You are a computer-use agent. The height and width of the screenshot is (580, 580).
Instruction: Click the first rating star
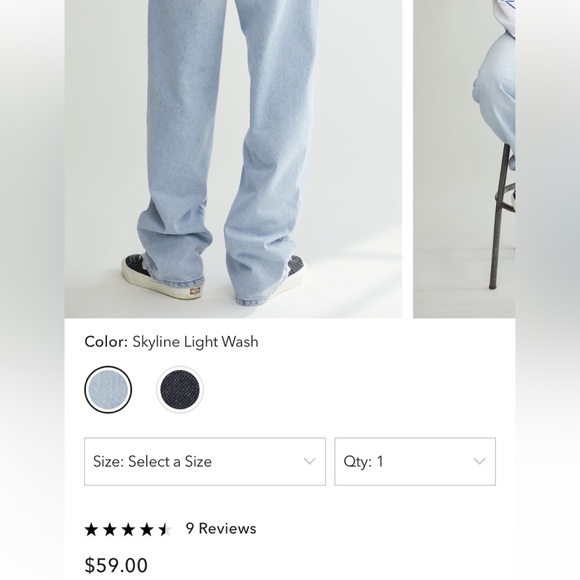[x=91, y=529]
